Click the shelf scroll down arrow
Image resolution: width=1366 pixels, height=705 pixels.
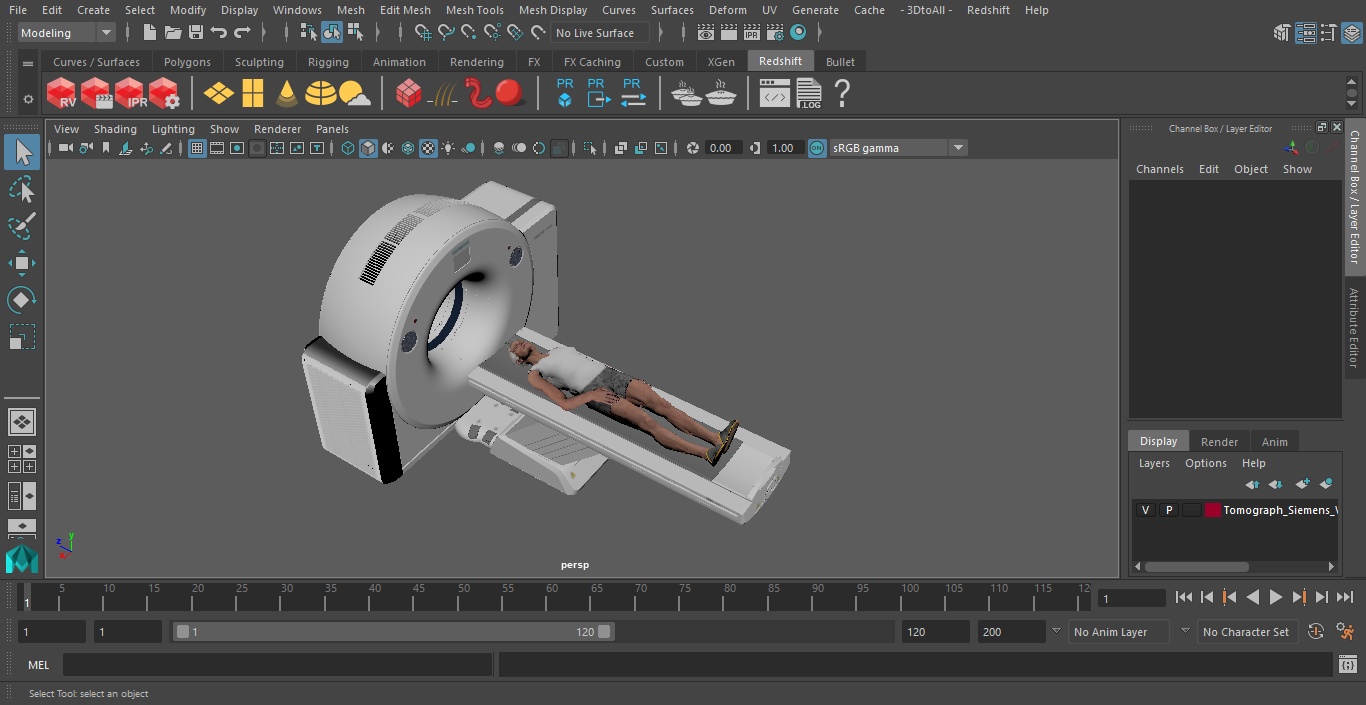tap(1351, 104)
